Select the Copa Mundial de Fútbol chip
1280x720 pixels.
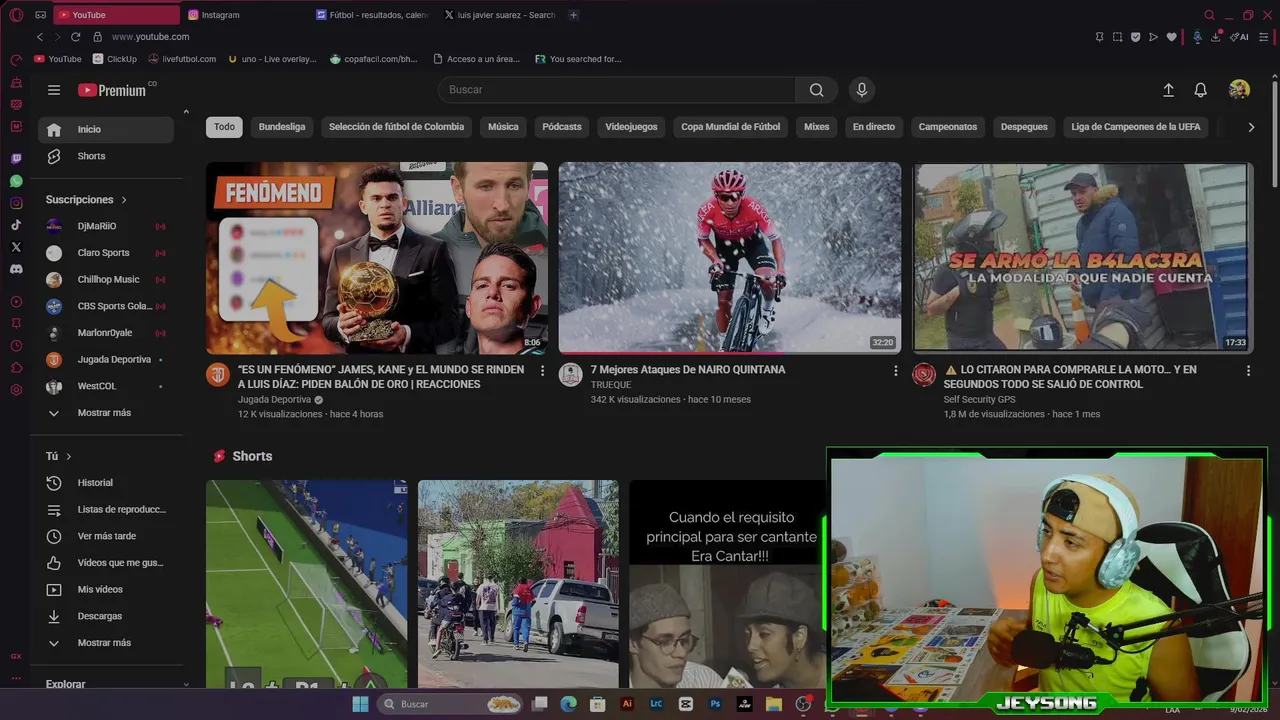(x=730, y=127)
